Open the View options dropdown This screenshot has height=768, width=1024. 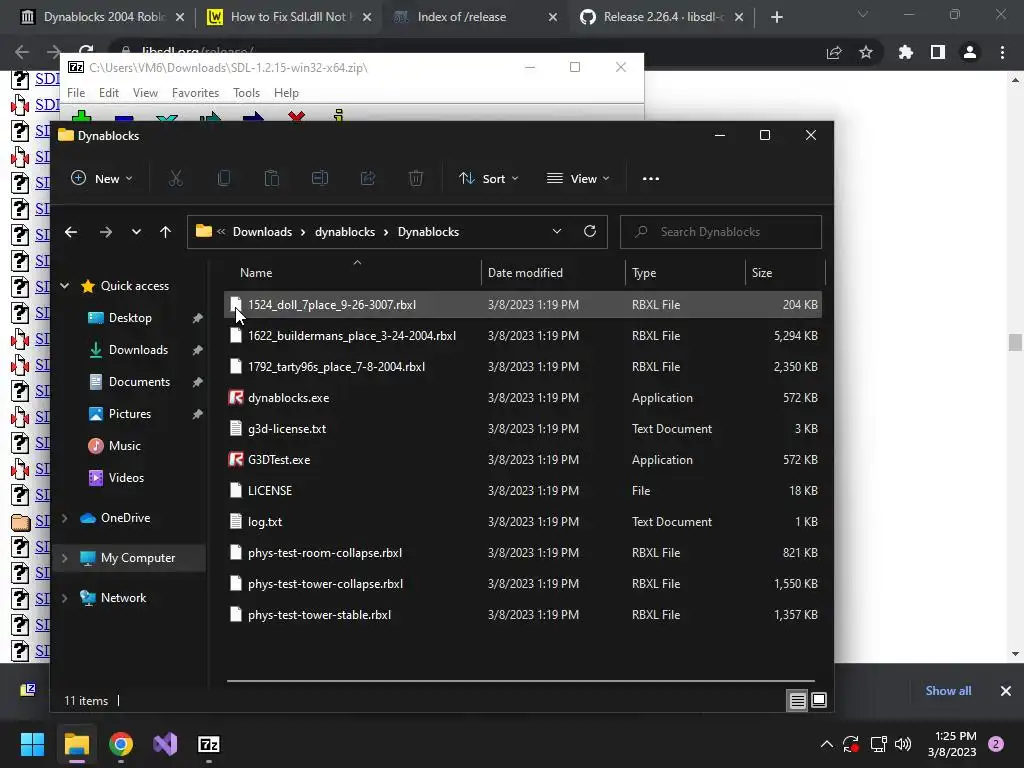[x=579, y=178]
